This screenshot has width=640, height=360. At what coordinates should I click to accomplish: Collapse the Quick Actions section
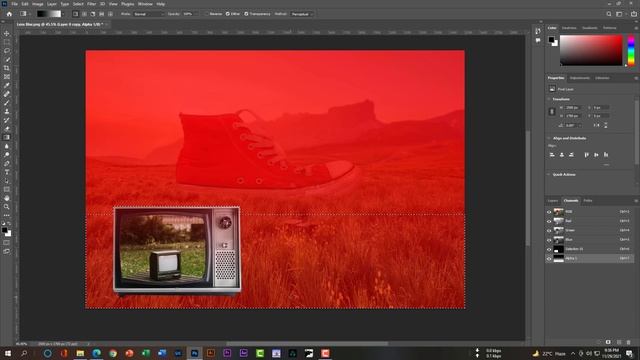[x=549, y=174]
